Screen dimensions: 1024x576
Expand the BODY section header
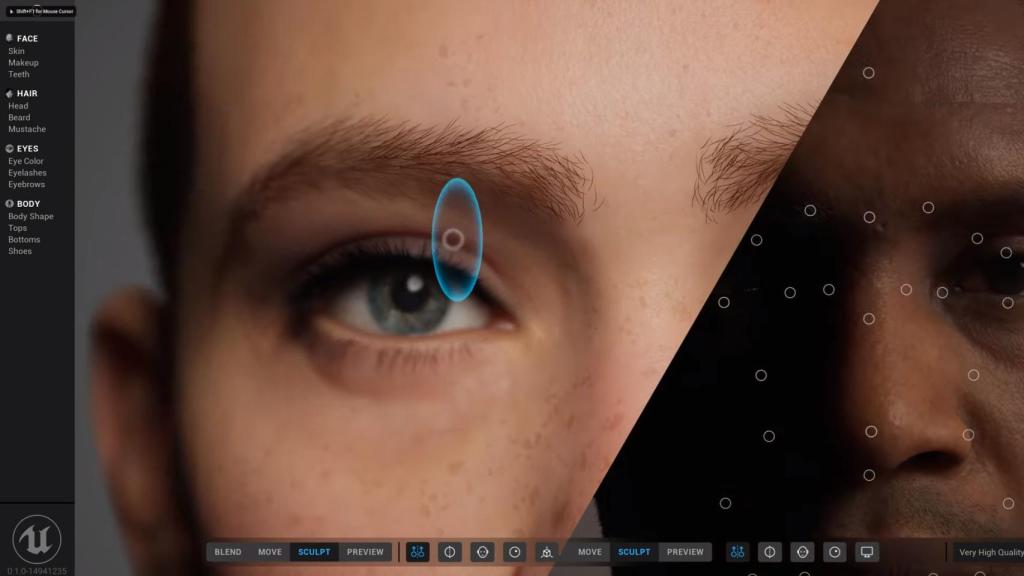(x=28, y=204)
